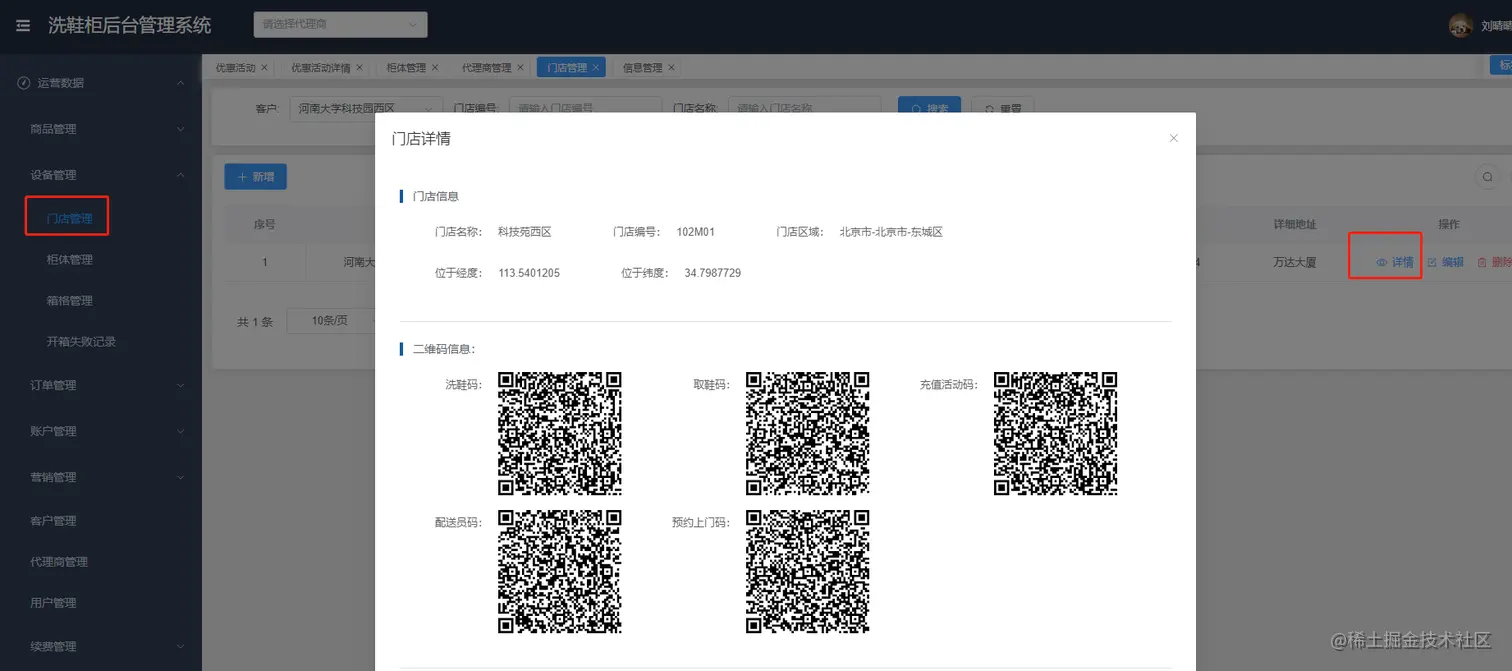1512x671 pixels.
Task: Expand the 商品管理 sidebar menu
Action: tap(101, 129)
